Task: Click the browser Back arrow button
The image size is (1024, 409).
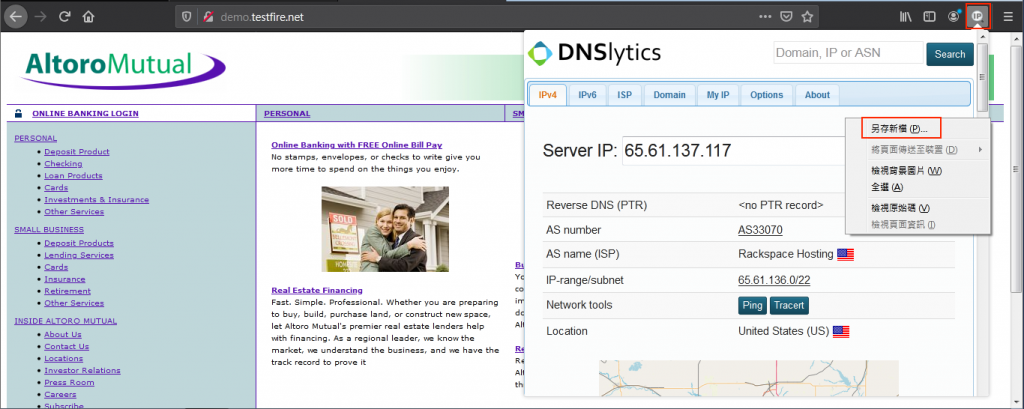Action: pos(16,17)
